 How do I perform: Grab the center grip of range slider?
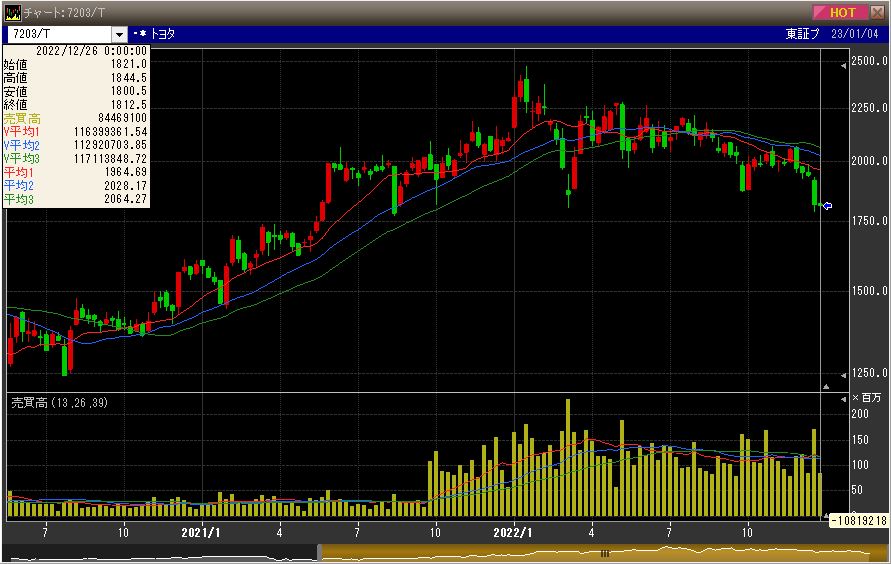pyautogui.click(x=604, y=552)
